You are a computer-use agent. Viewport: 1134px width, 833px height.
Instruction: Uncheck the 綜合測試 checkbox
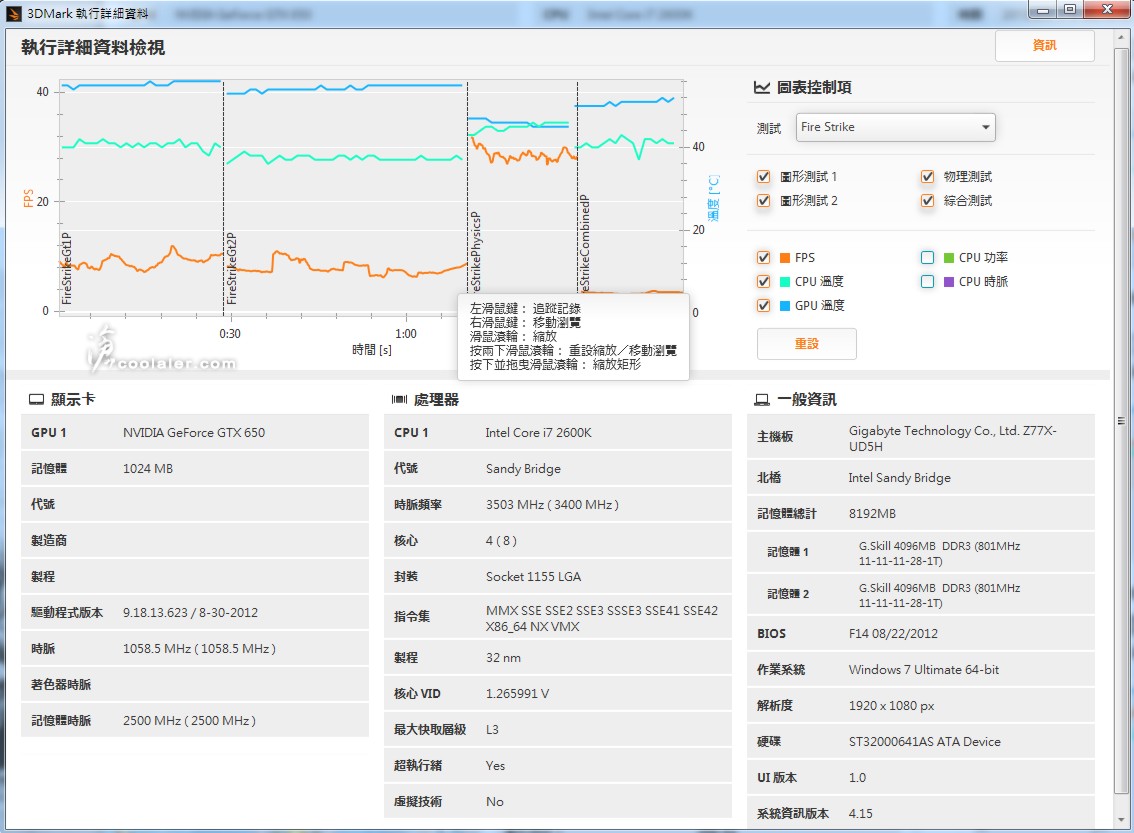927,200
